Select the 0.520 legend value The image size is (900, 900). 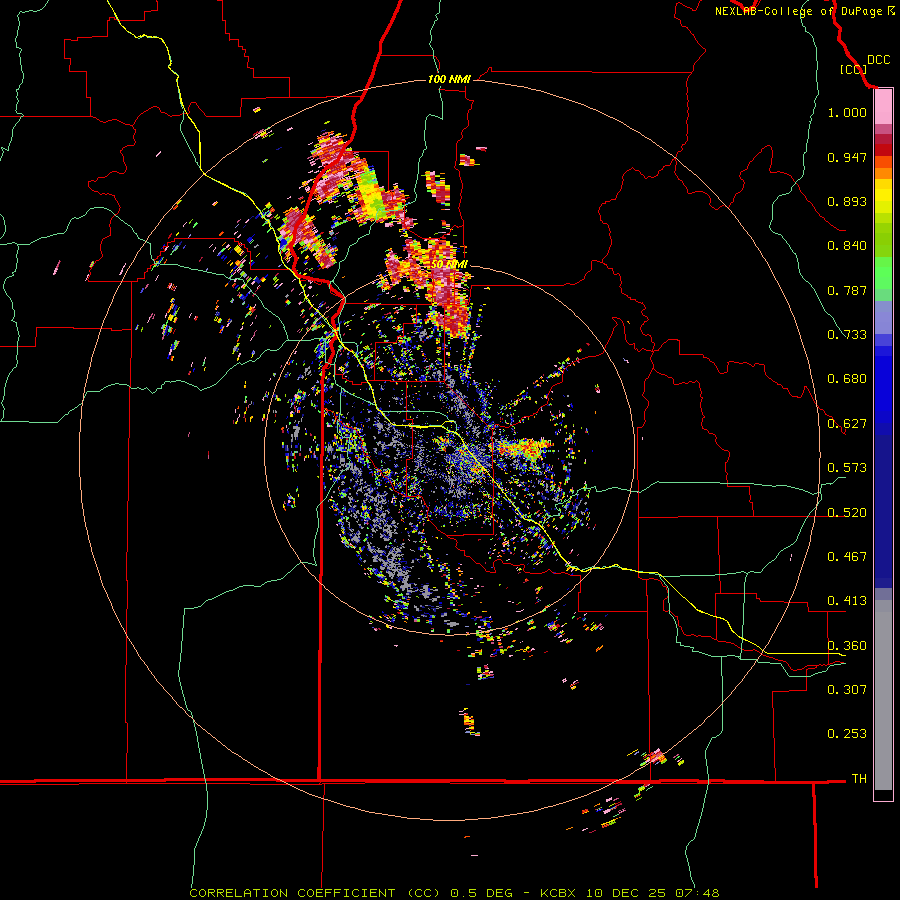click(x=847, y=512)
